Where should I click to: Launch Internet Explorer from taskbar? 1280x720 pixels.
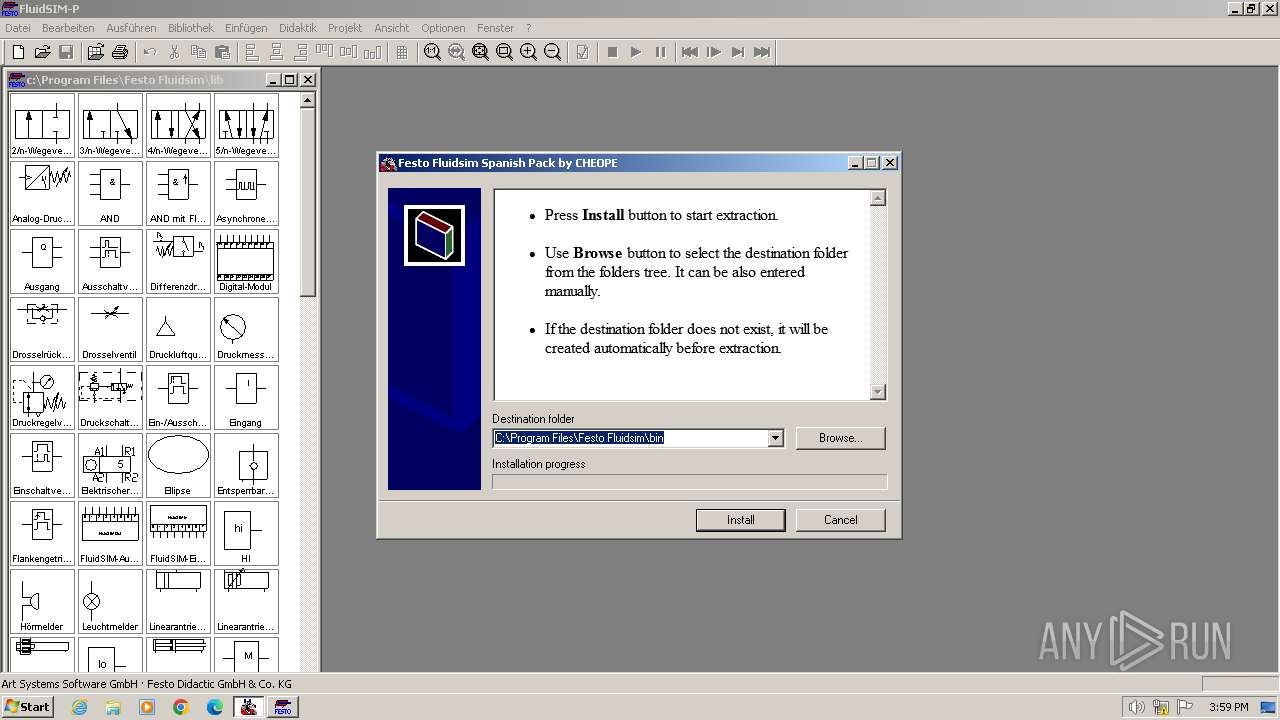[79, 707]
